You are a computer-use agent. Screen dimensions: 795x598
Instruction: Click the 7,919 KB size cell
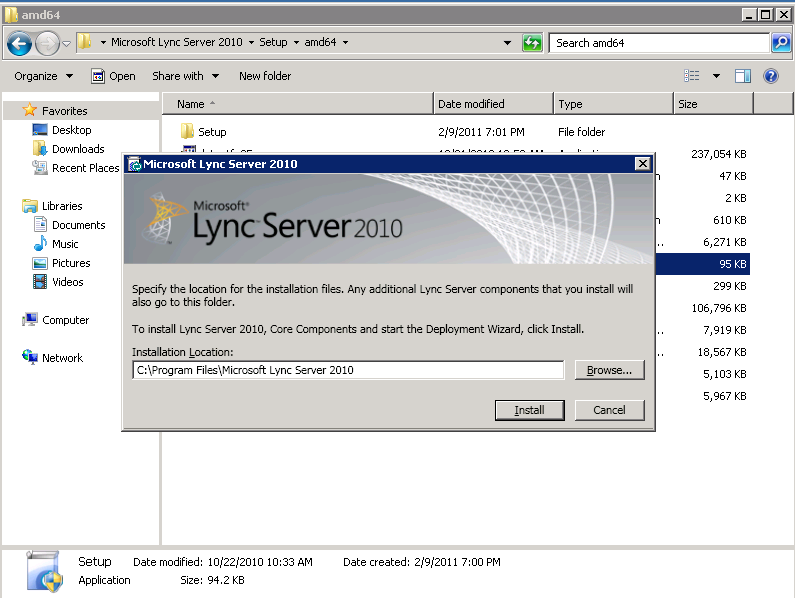point(725,330)
